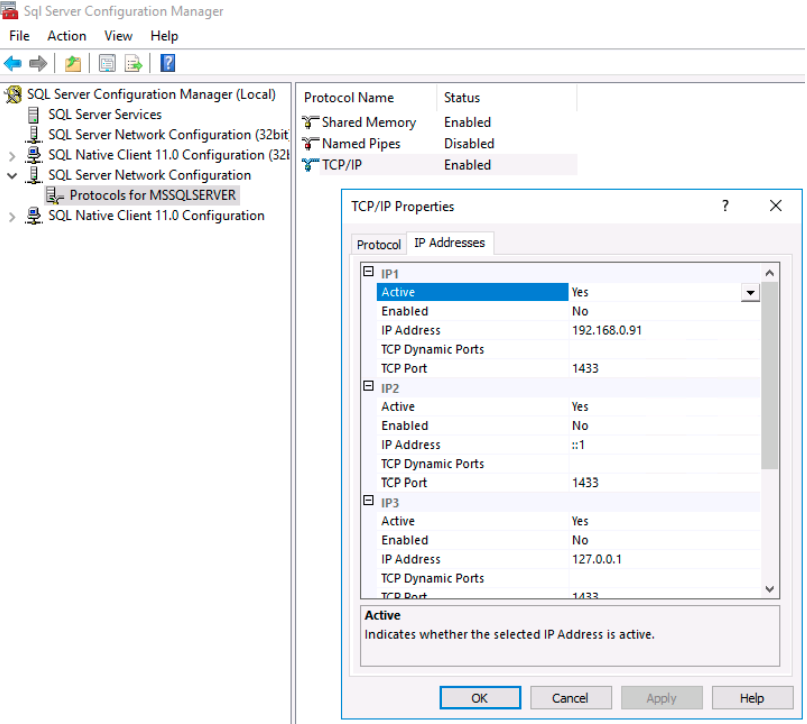Select the IP3 Enabled value field
Screen dimensions: 807x724
[x=664, y=540]
